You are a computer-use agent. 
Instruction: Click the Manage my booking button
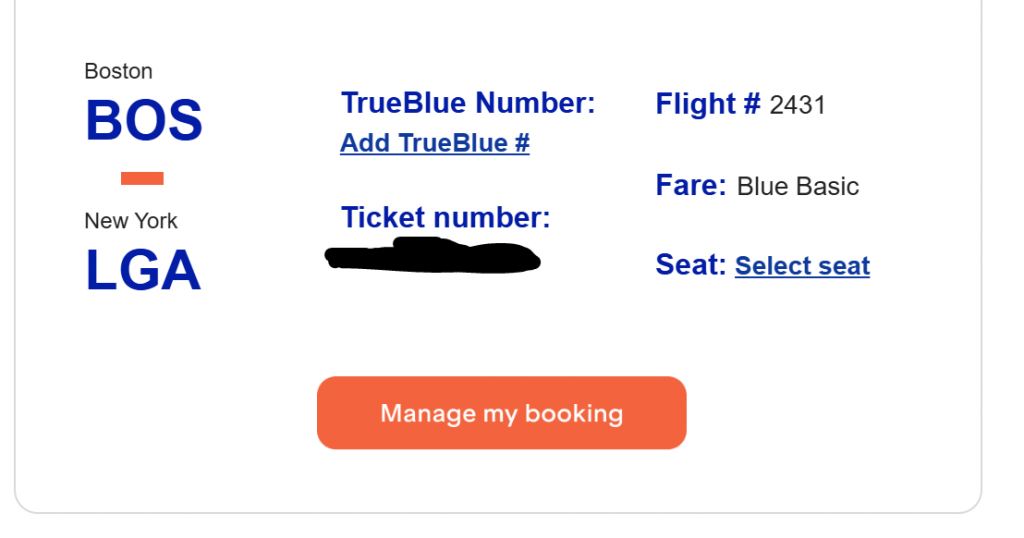coord(501,413)
